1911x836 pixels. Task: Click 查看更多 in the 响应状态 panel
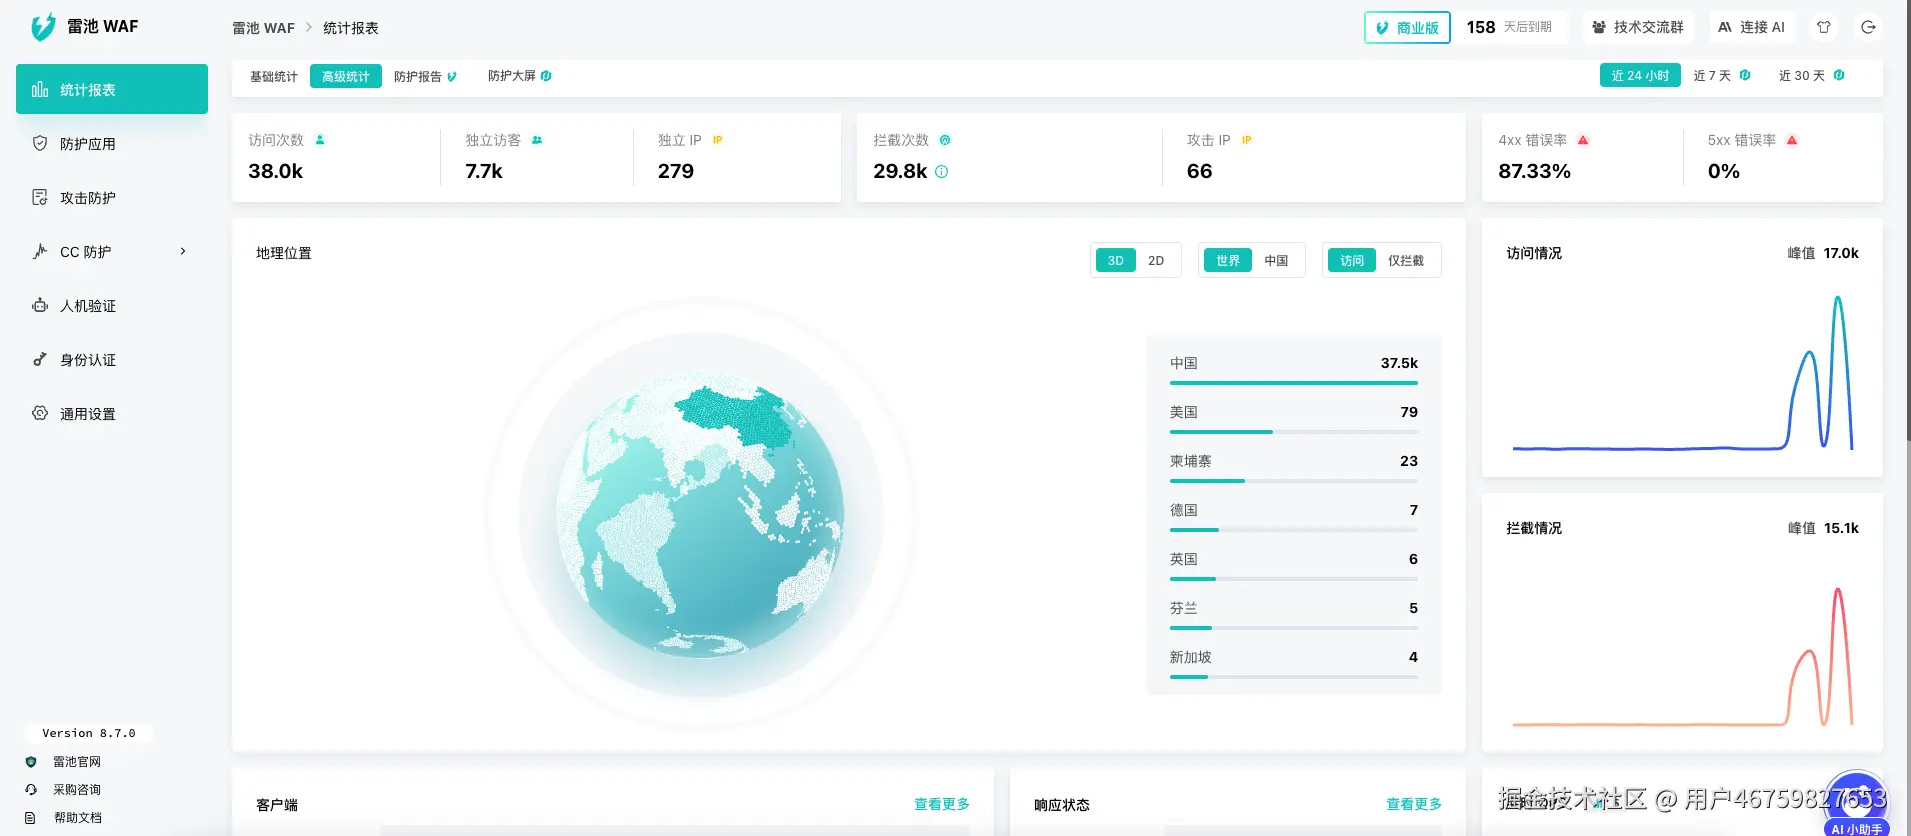pyautogui.click(x=1414, y=804)
